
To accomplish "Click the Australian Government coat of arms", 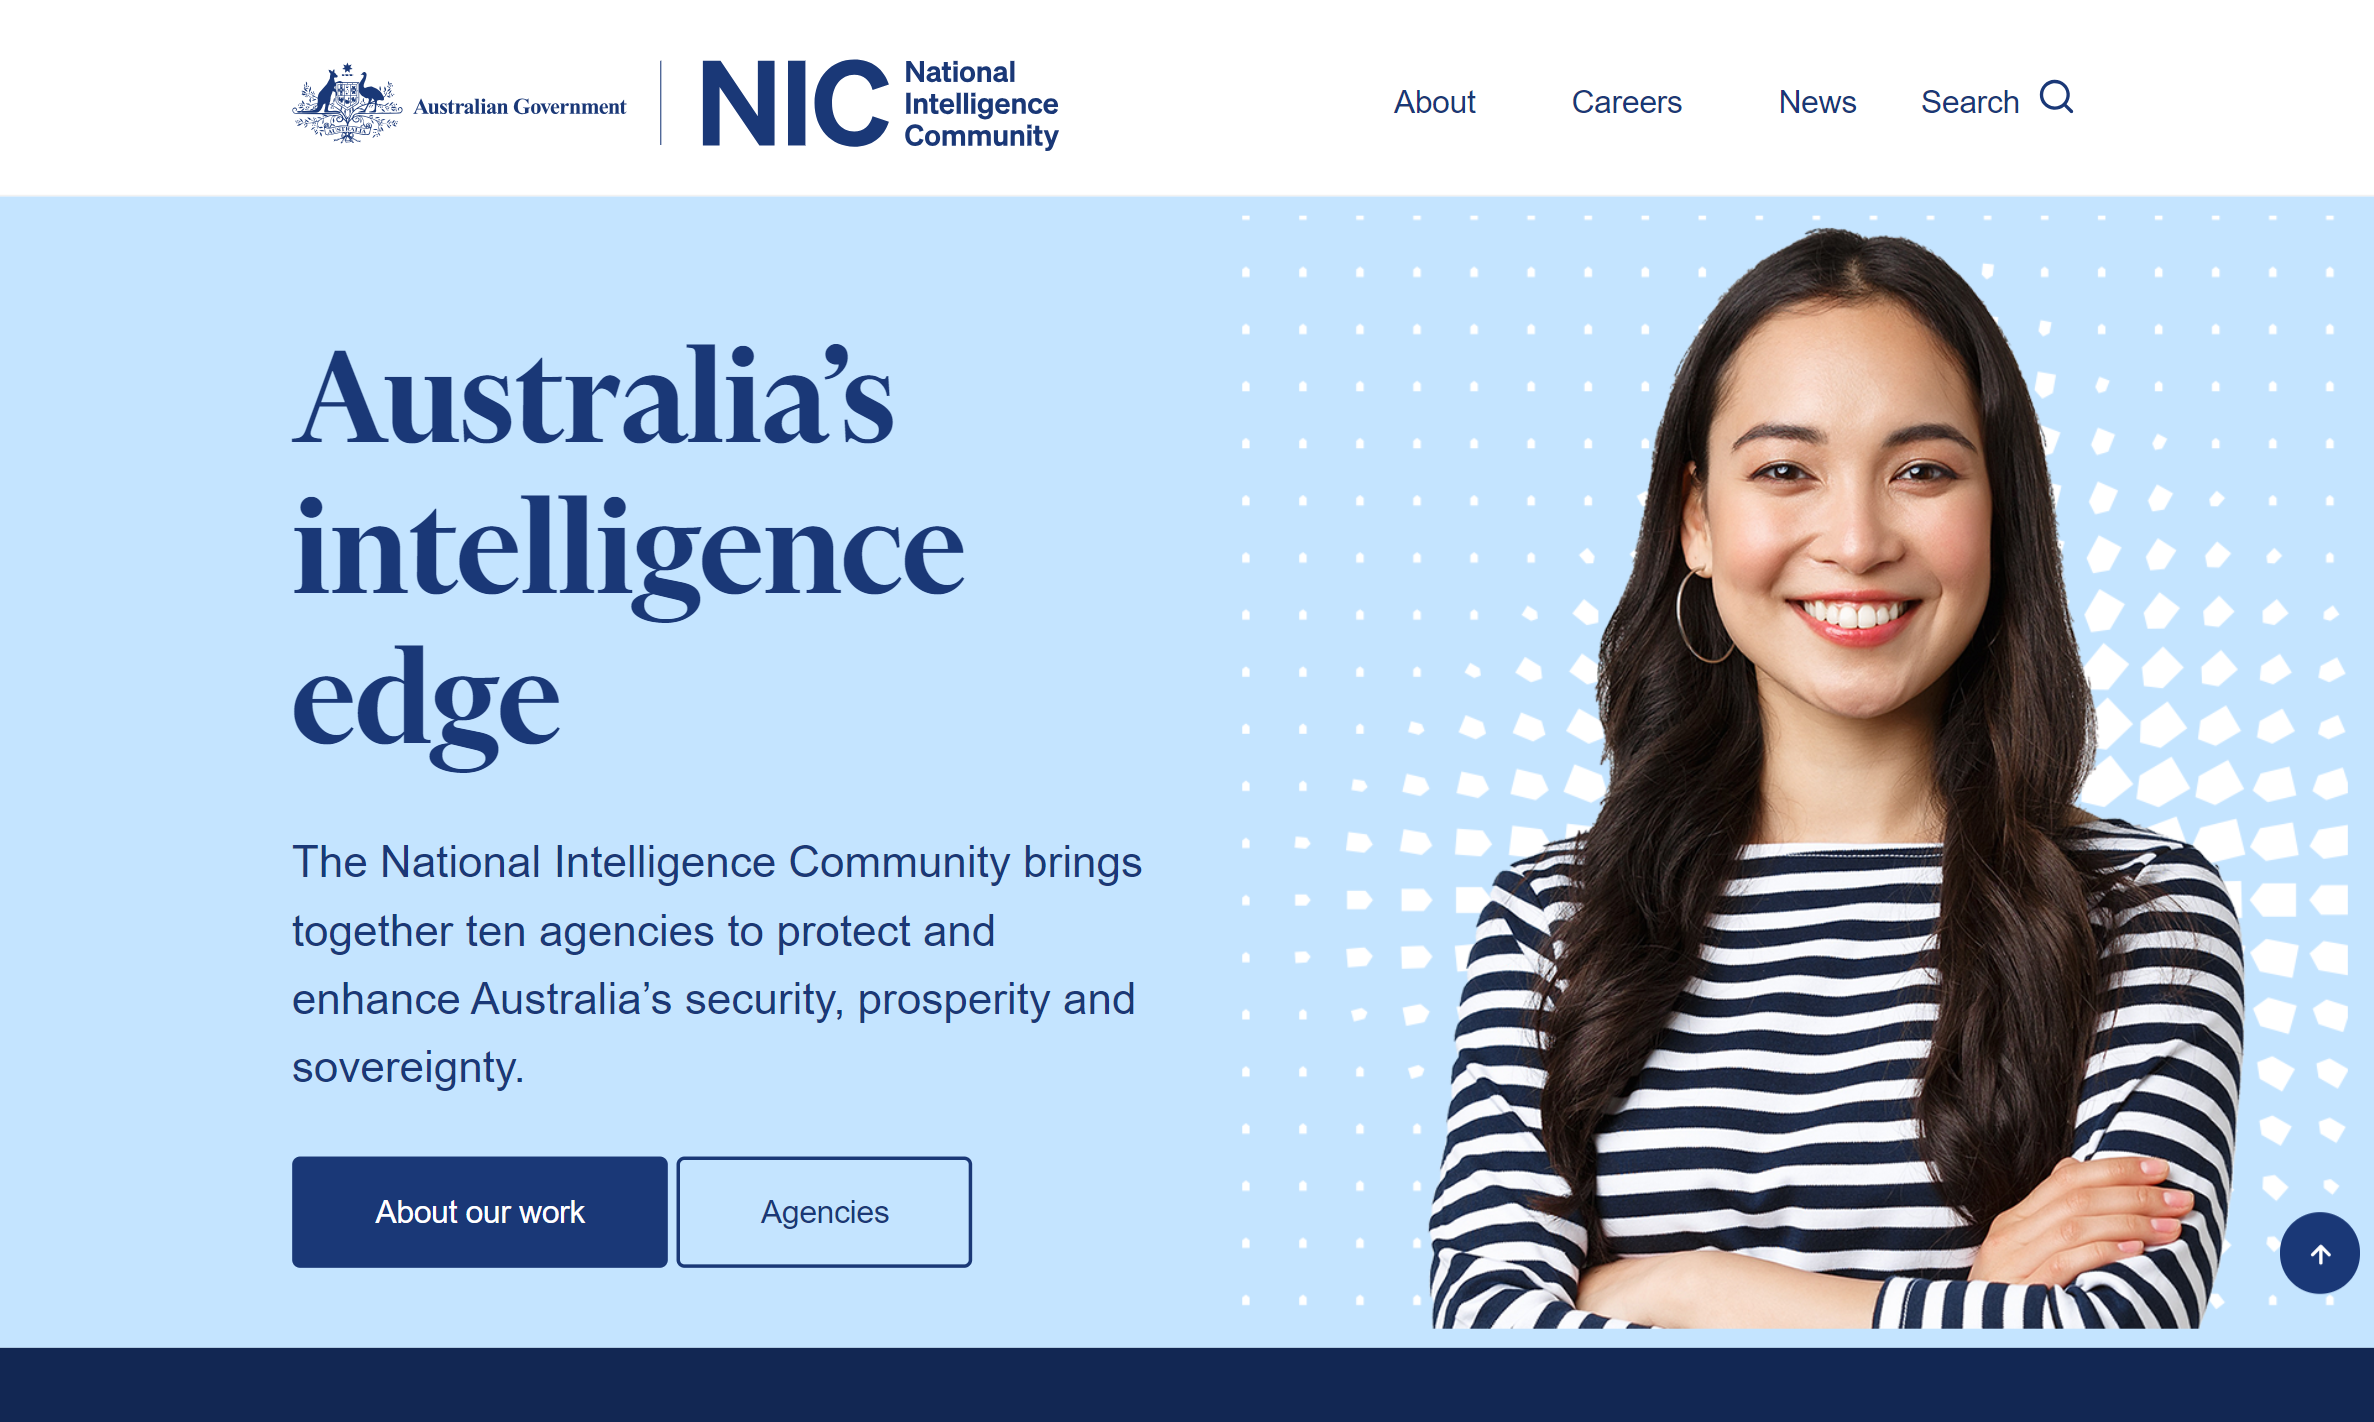I will click(x=347, y=104).
